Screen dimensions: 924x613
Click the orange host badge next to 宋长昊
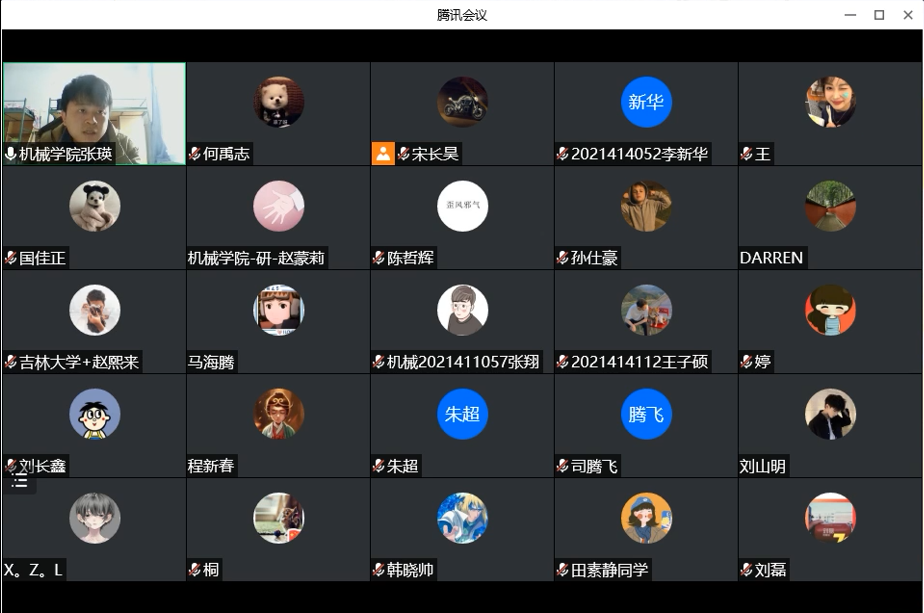383,154
